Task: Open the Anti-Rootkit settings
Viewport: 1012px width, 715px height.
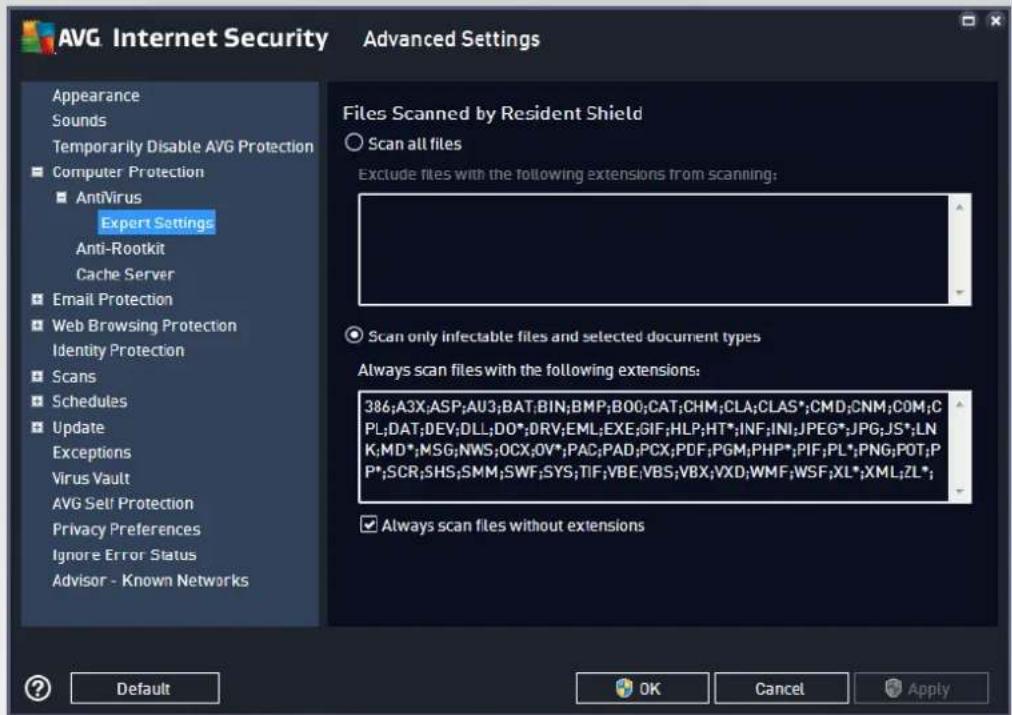Action: (x=120, y=248)
